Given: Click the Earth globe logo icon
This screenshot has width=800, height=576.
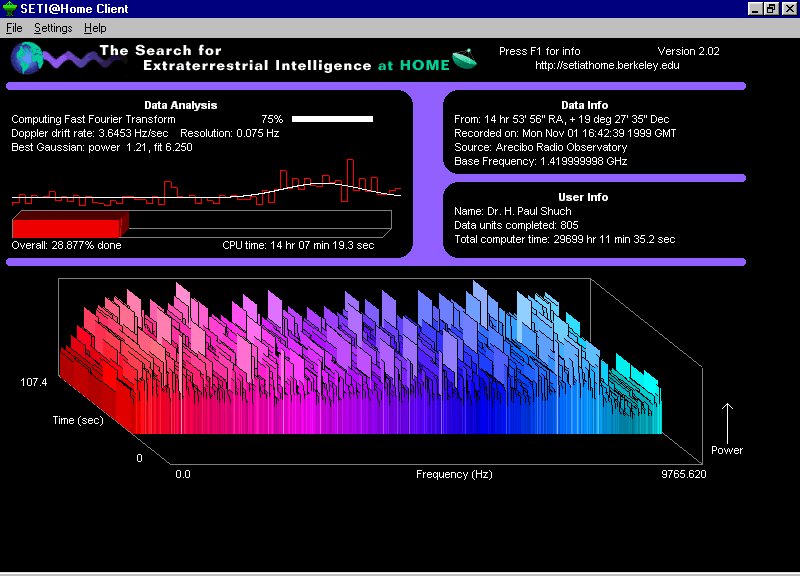Looking at the screenshot, I should pyautogui.click(x=27, y=58).
